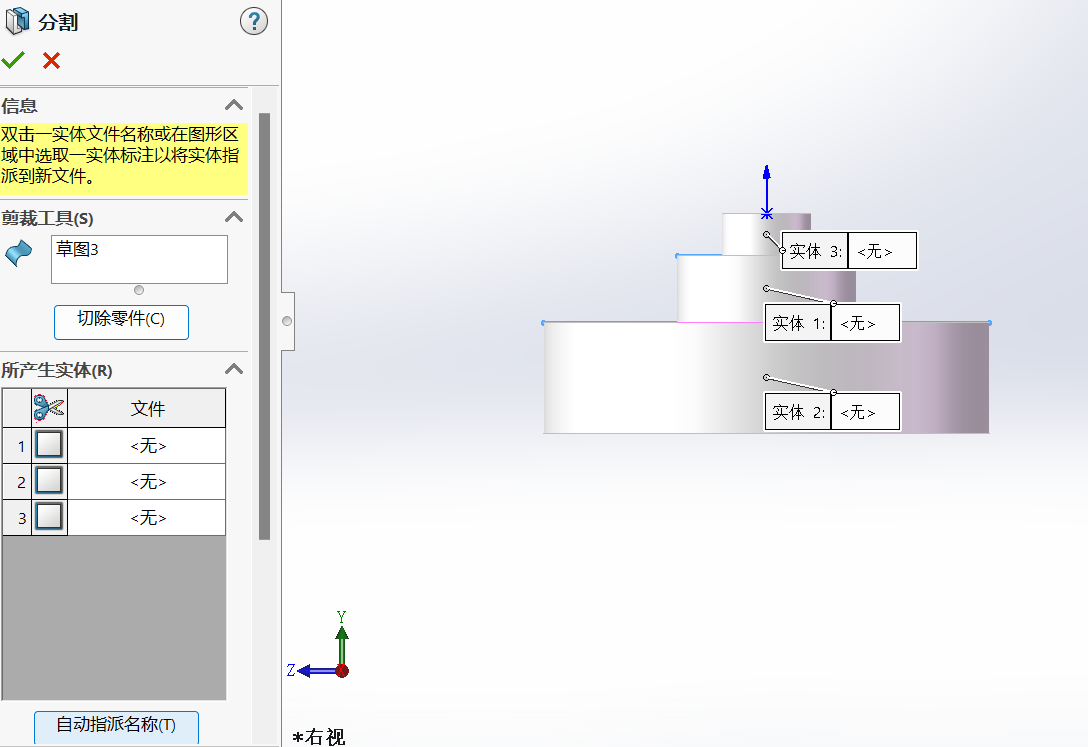Click row number 1 in bodies table

21,446
